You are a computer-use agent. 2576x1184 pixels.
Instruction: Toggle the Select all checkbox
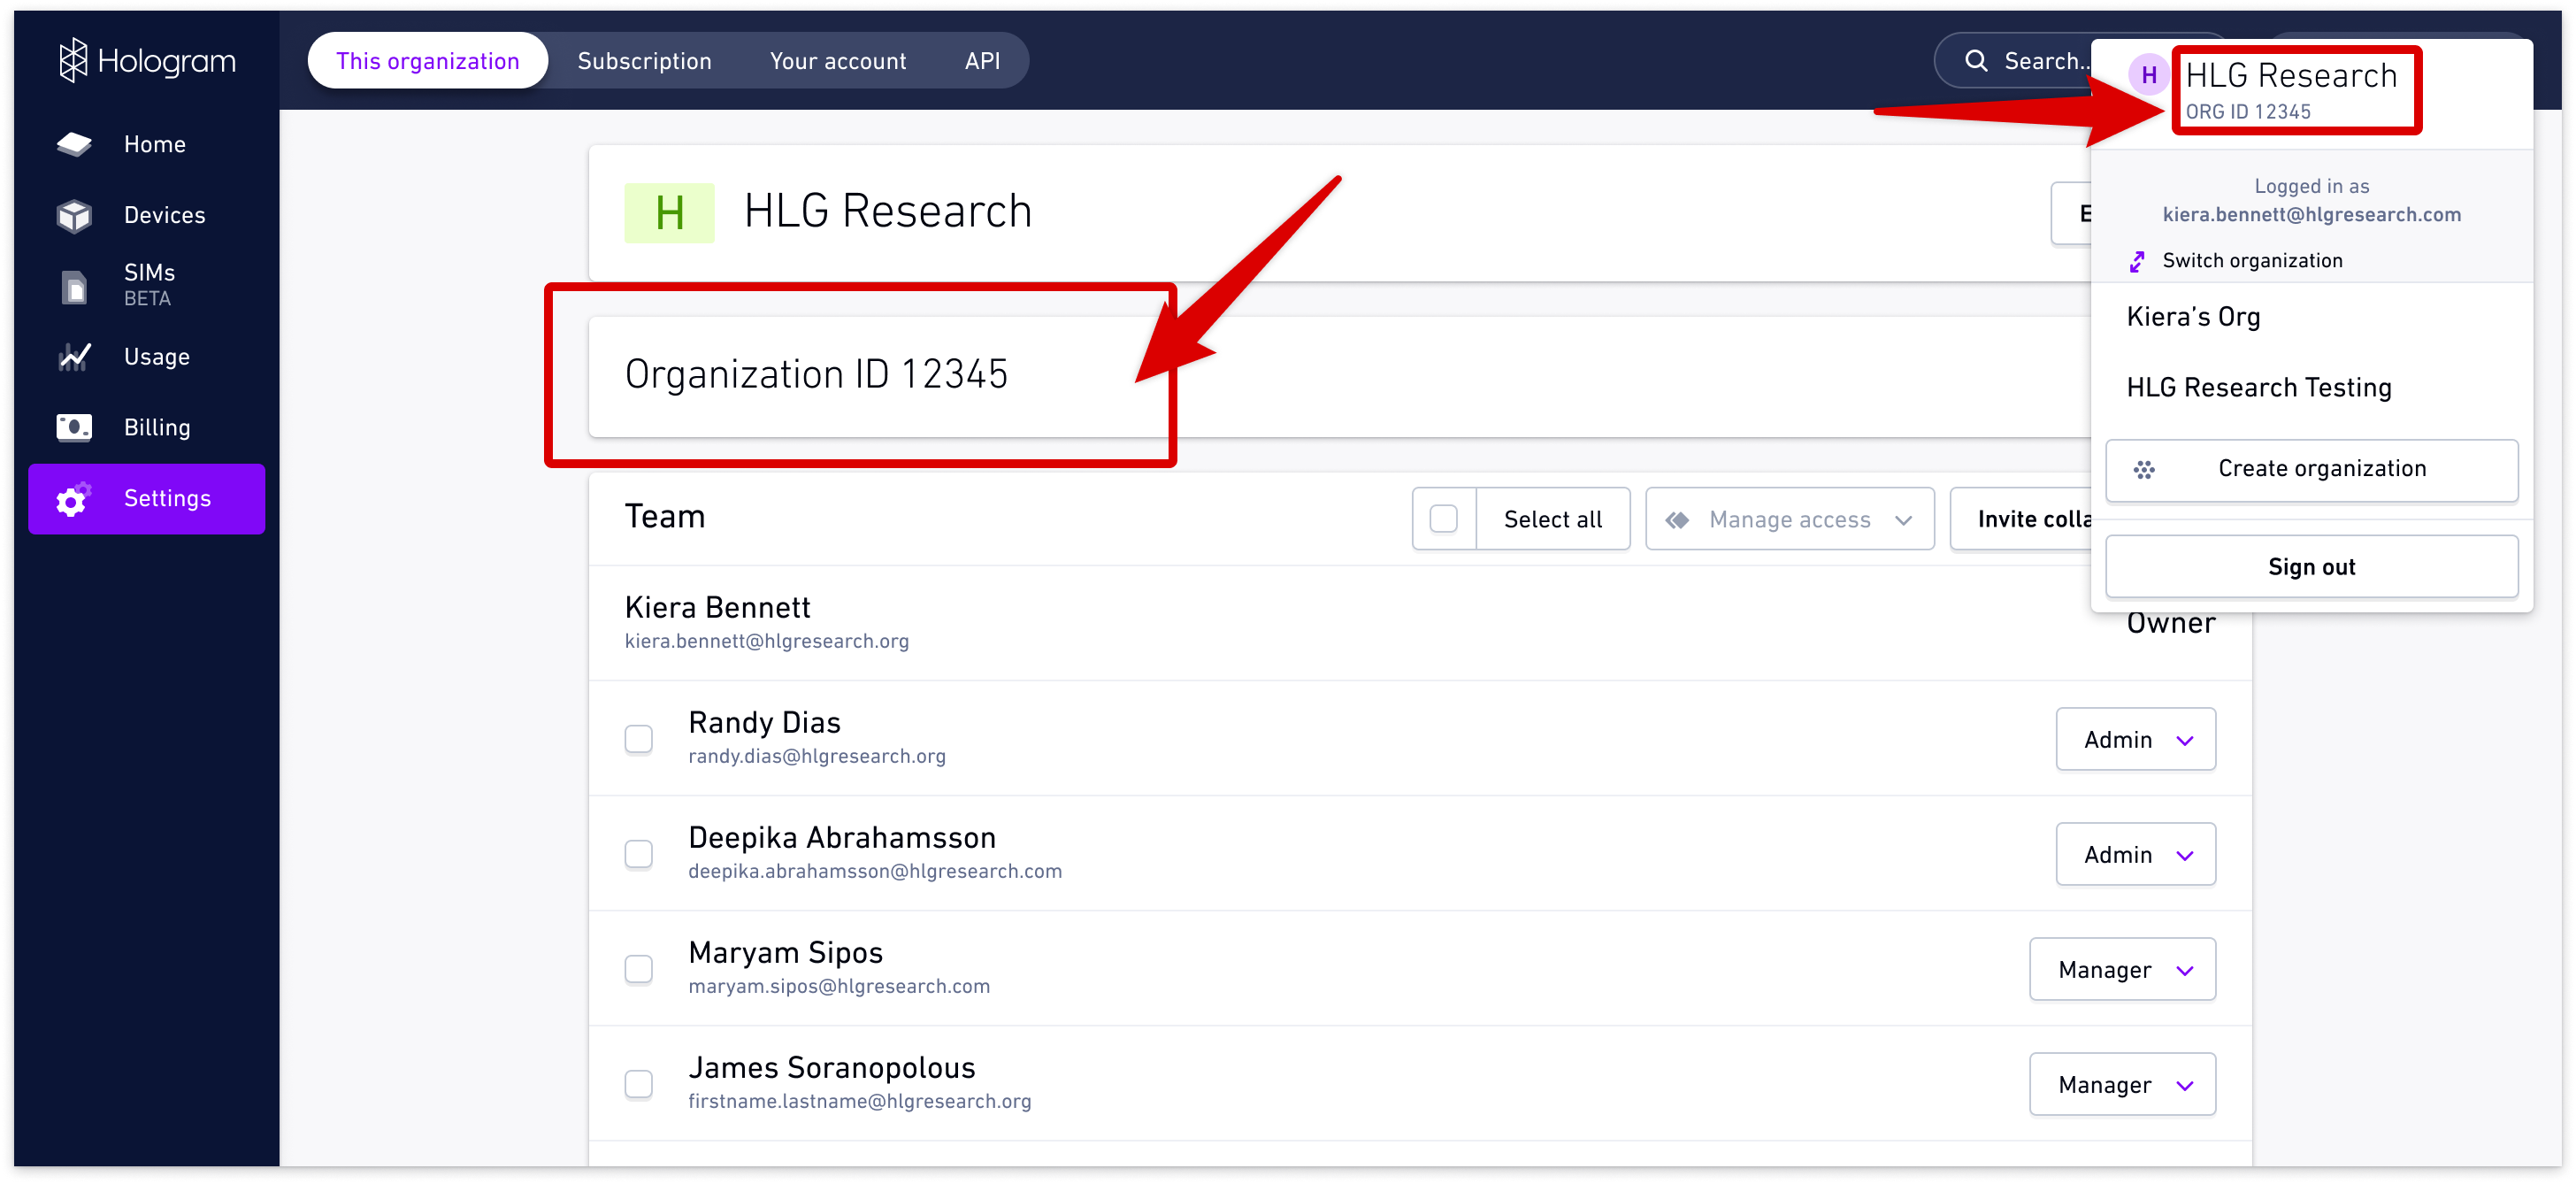[x=1443, y=518]
